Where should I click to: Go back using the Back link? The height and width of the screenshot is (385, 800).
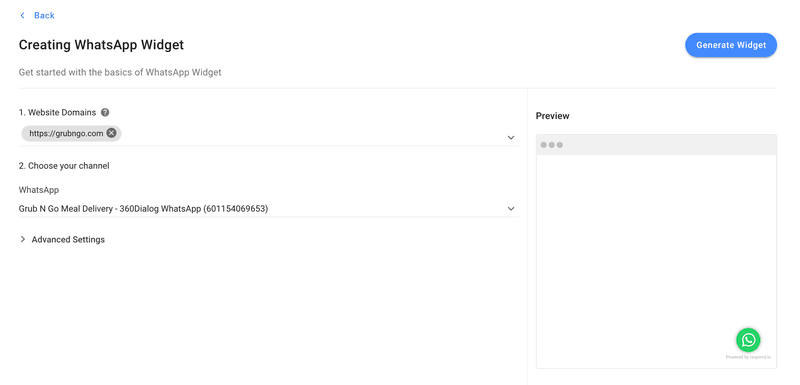click(x=44, y=15)
